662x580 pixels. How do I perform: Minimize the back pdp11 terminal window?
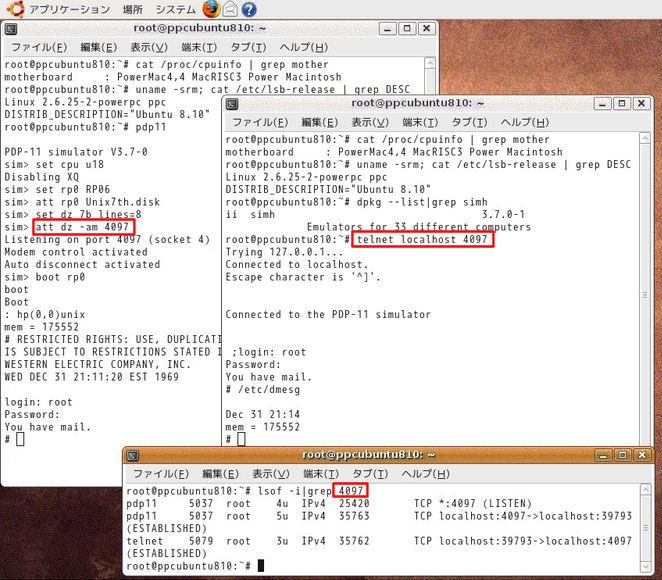click(388, 28)
